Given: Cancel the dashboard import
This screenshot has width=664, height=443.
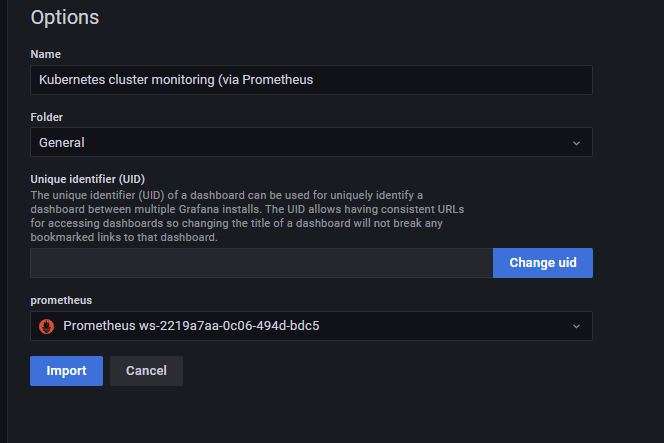Looking at the screenshot, I should [146, 371].
